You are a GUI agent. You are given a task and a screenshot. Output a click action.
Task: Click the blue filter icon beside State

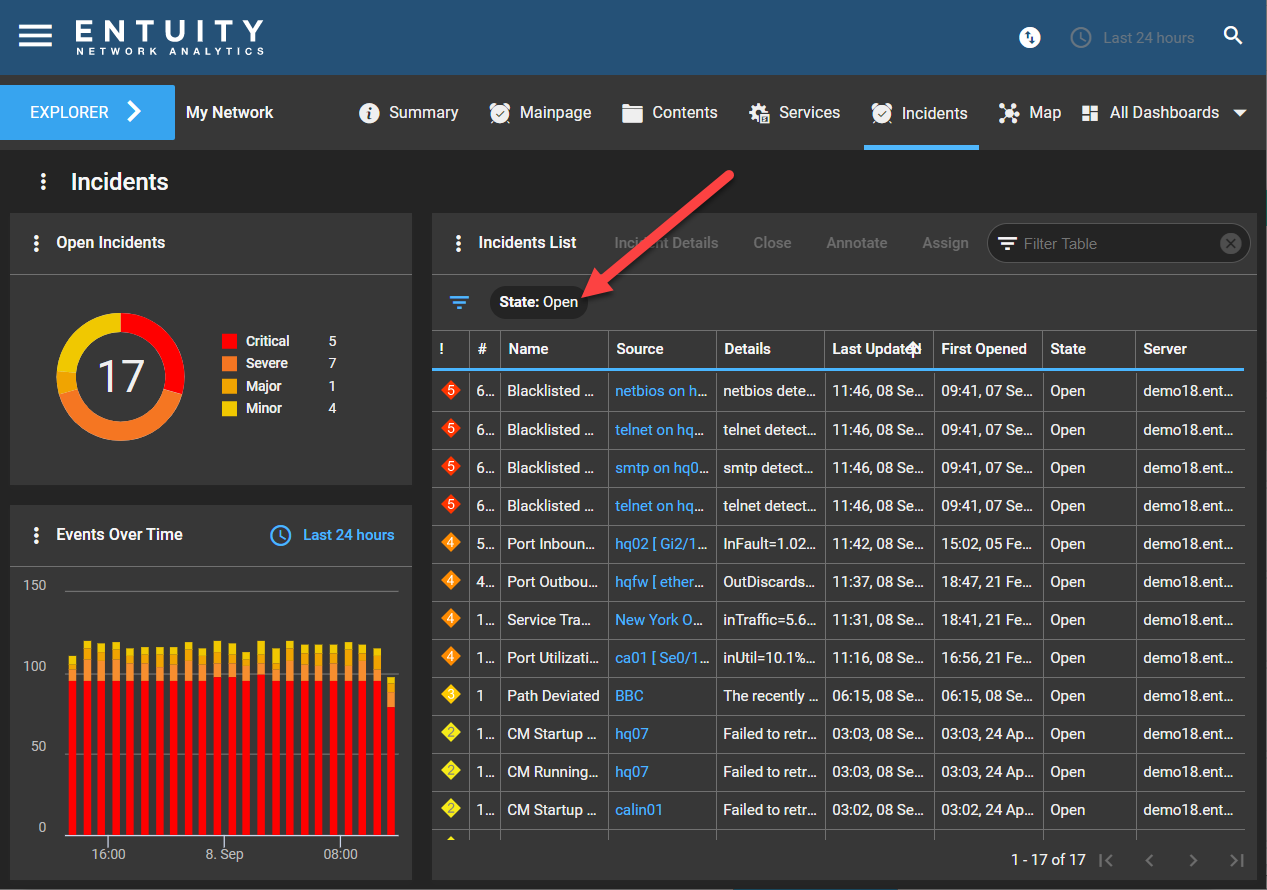coord(459,302)
